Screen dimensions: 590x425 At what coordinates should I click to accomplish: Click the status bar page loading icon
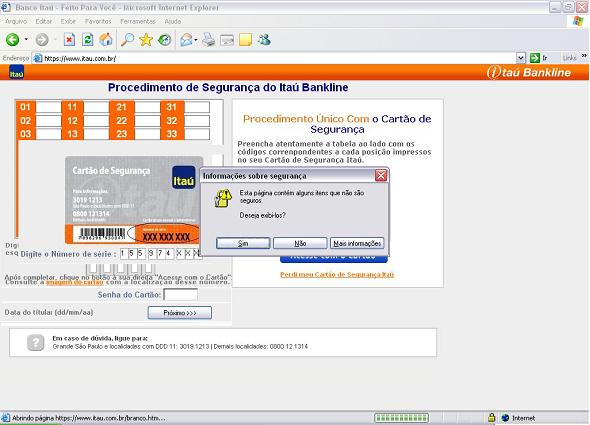pyautogui.click(x=6, y=418)
